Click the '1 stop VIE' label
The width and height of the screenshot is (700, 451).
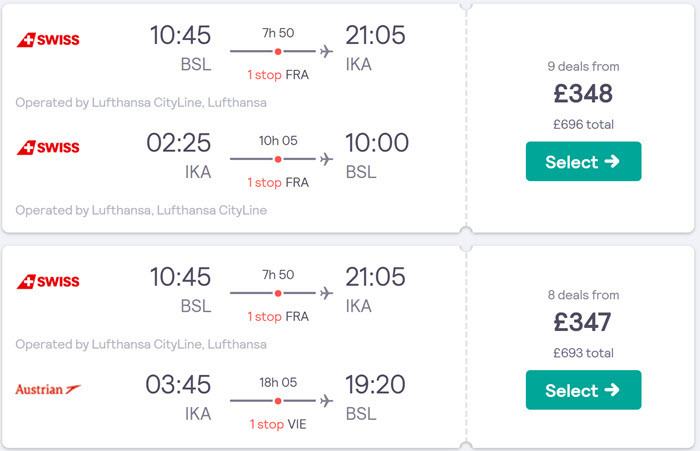[278, 424]
